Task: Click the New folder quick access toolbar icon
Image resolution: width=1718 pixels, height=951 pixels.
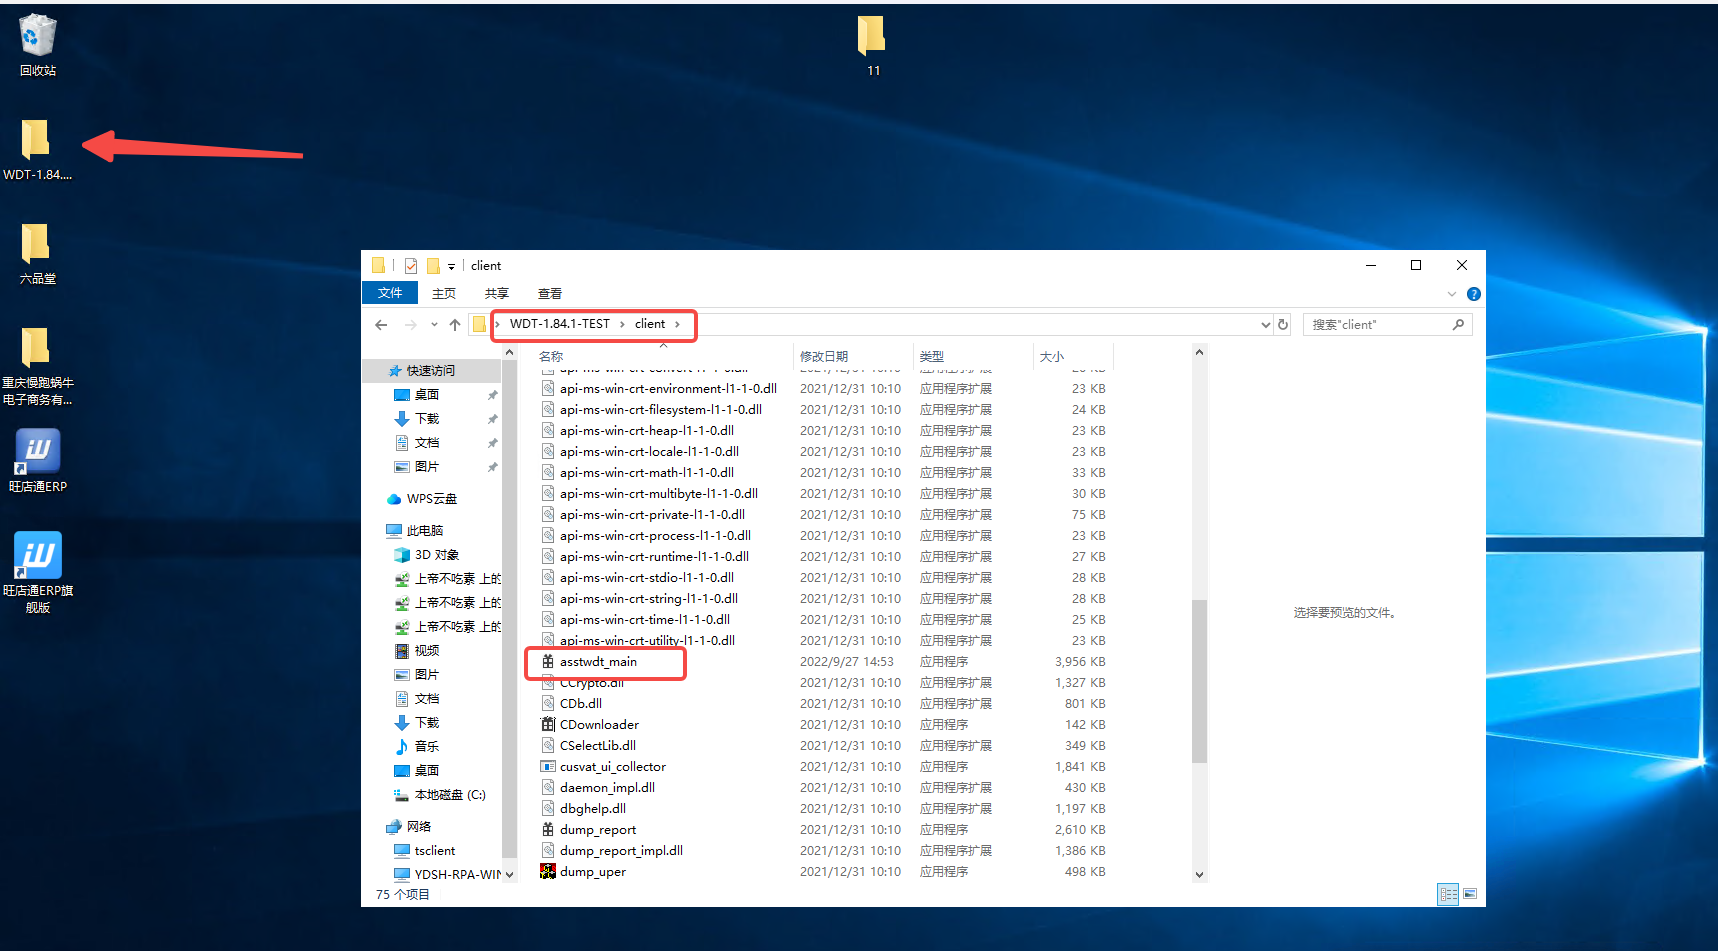Action: tap(433, 266)
